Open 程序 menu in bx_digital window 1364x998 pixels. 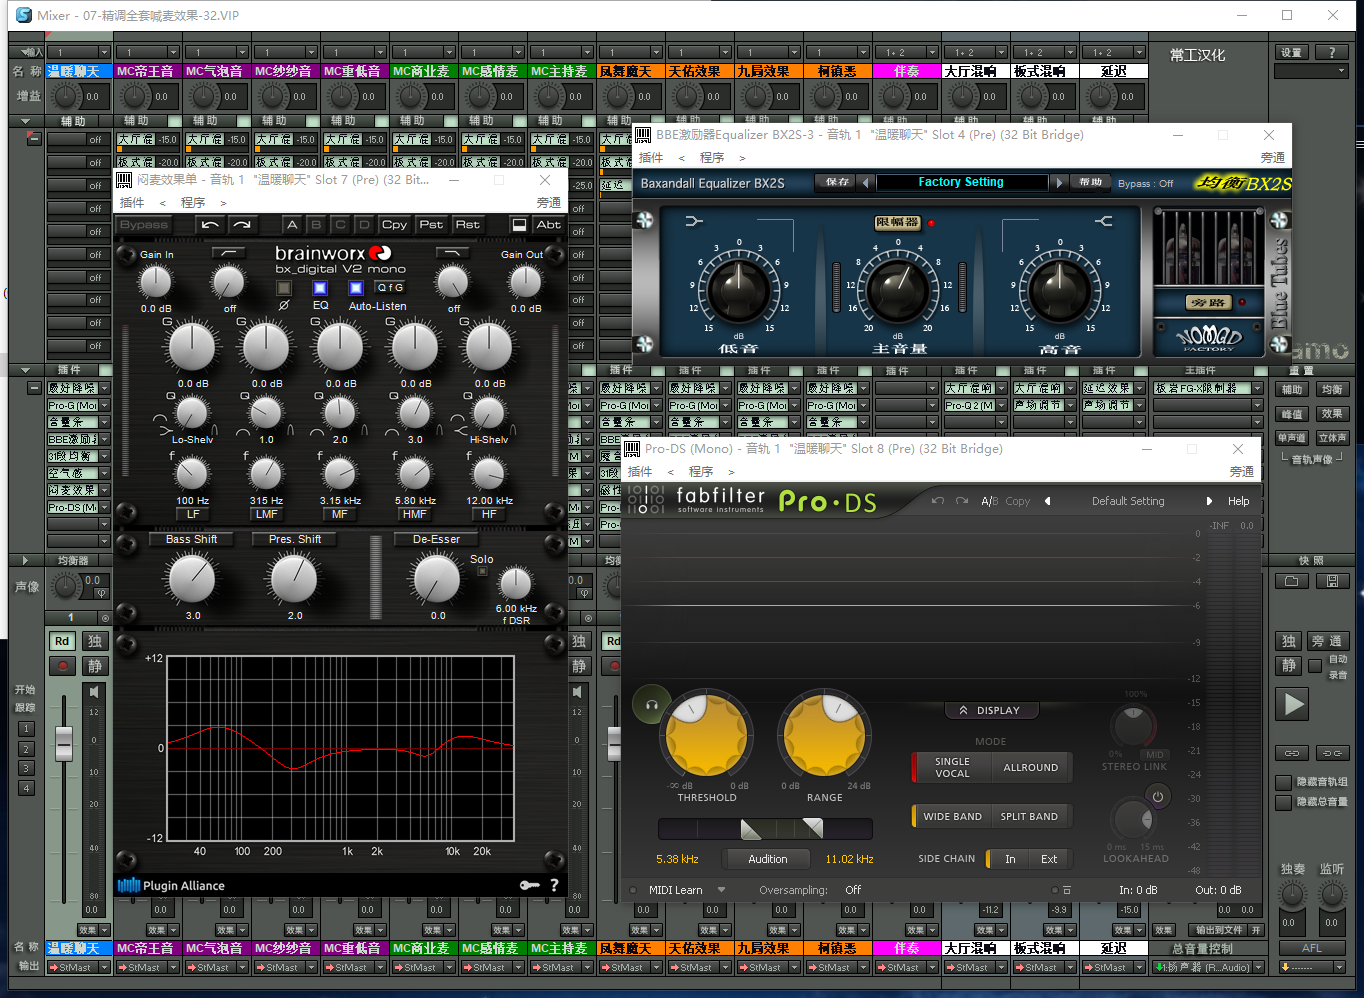[x=193, y=203]
